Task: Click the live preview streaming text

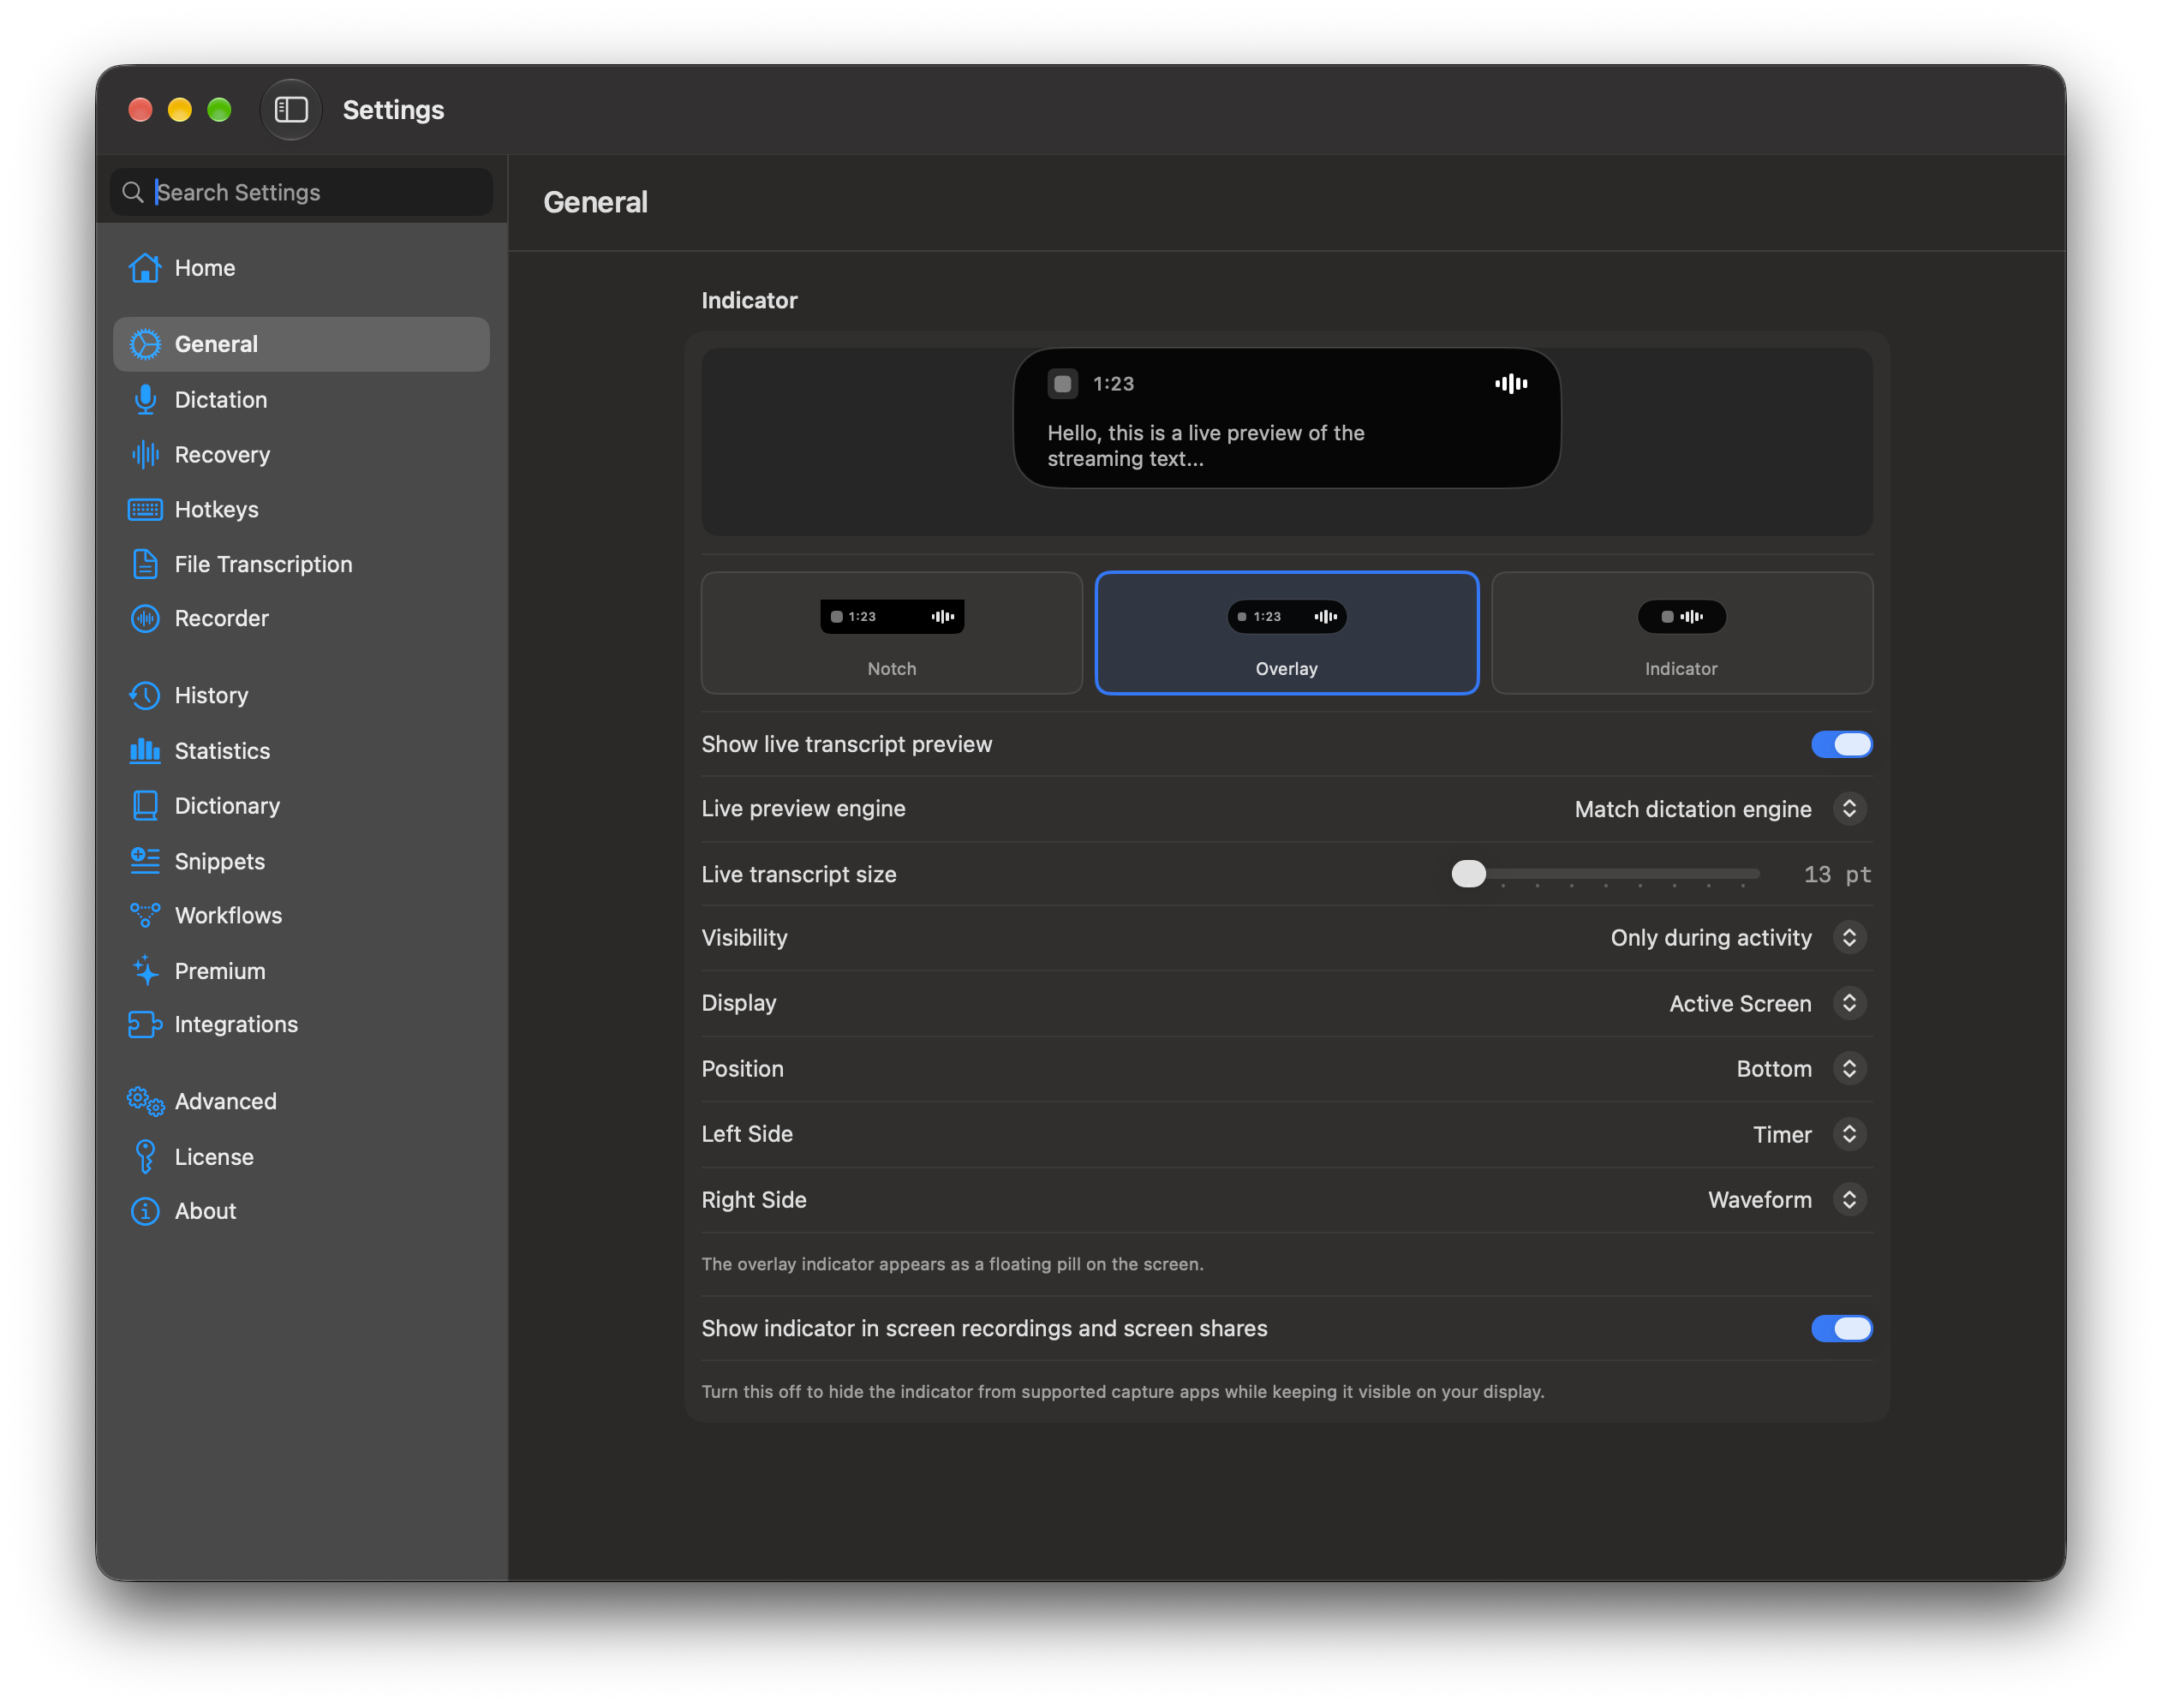Action: pyautogui.click(x=1205, y=446)
